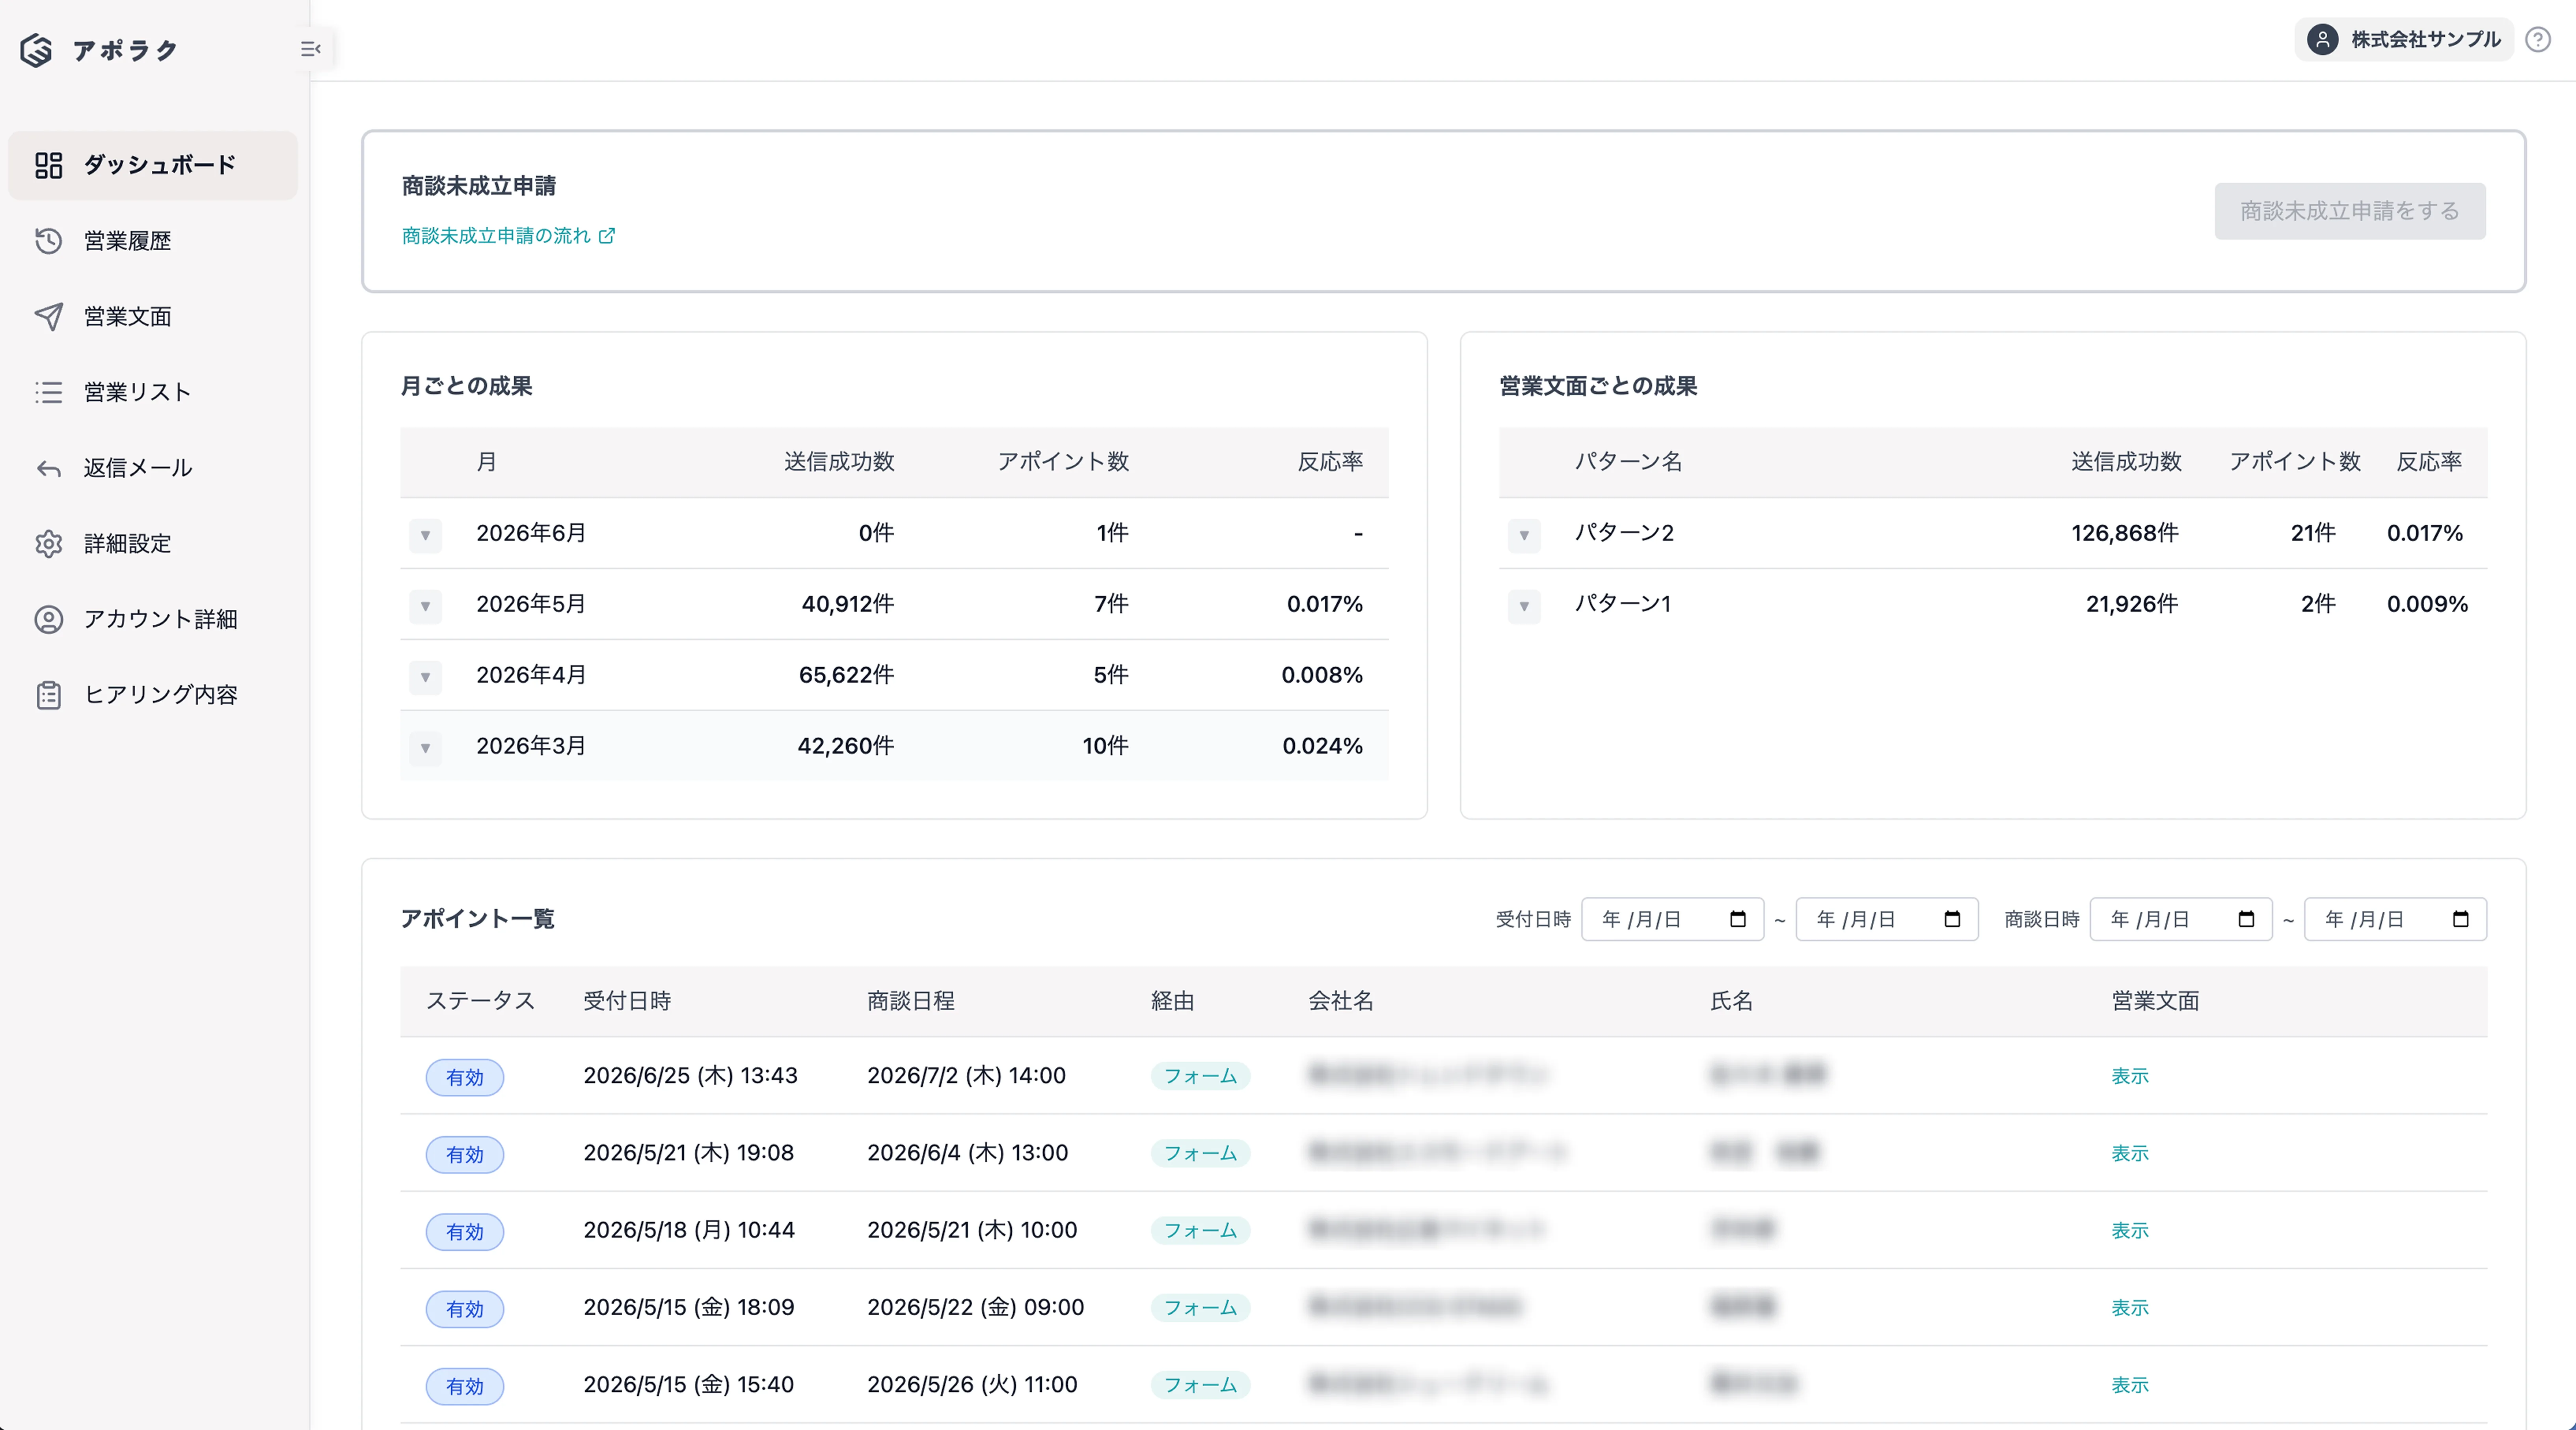Click the 有効 badge on 2026/6/25 row
2576x1430 pixels.
click(465, 1078)
